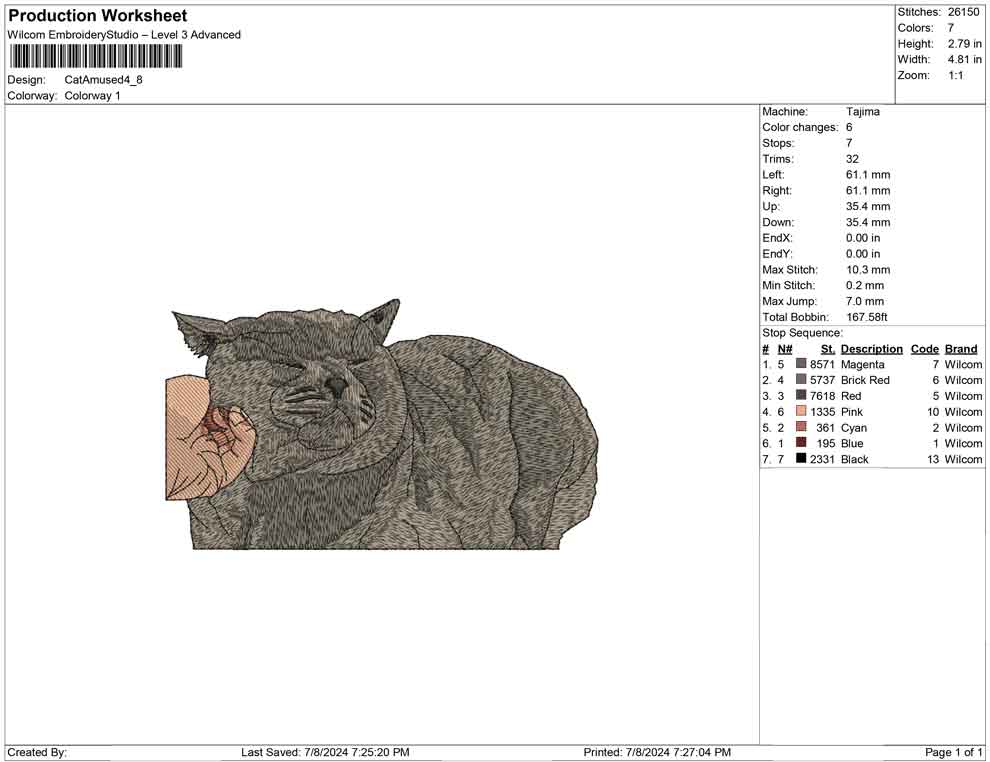
Task: Click the Cyan color swatch
Action: tap(799, 428)
